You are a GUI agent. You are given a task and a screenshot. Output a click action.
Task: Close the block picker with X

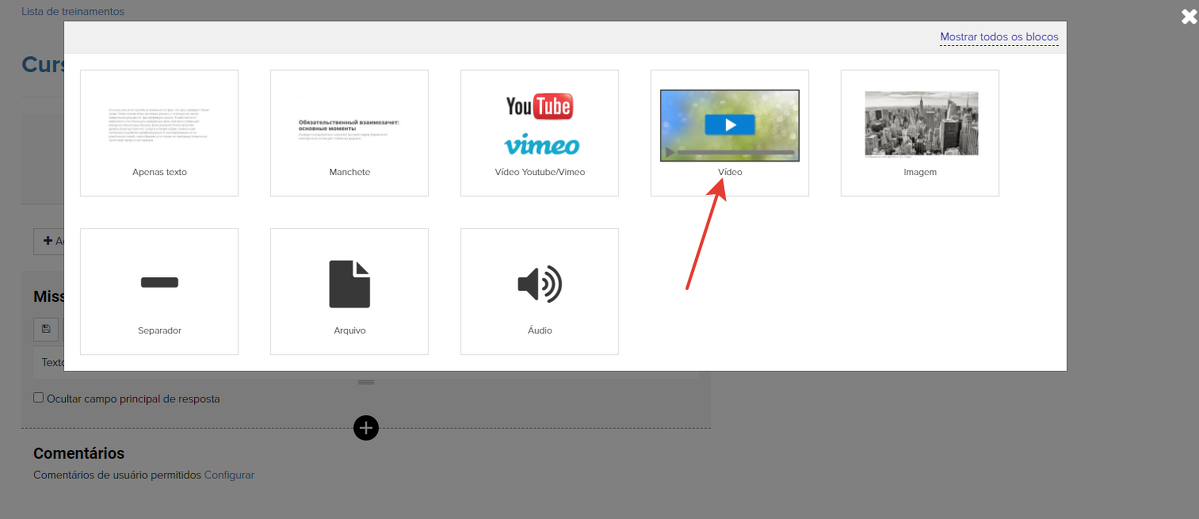click(1188, 16)
